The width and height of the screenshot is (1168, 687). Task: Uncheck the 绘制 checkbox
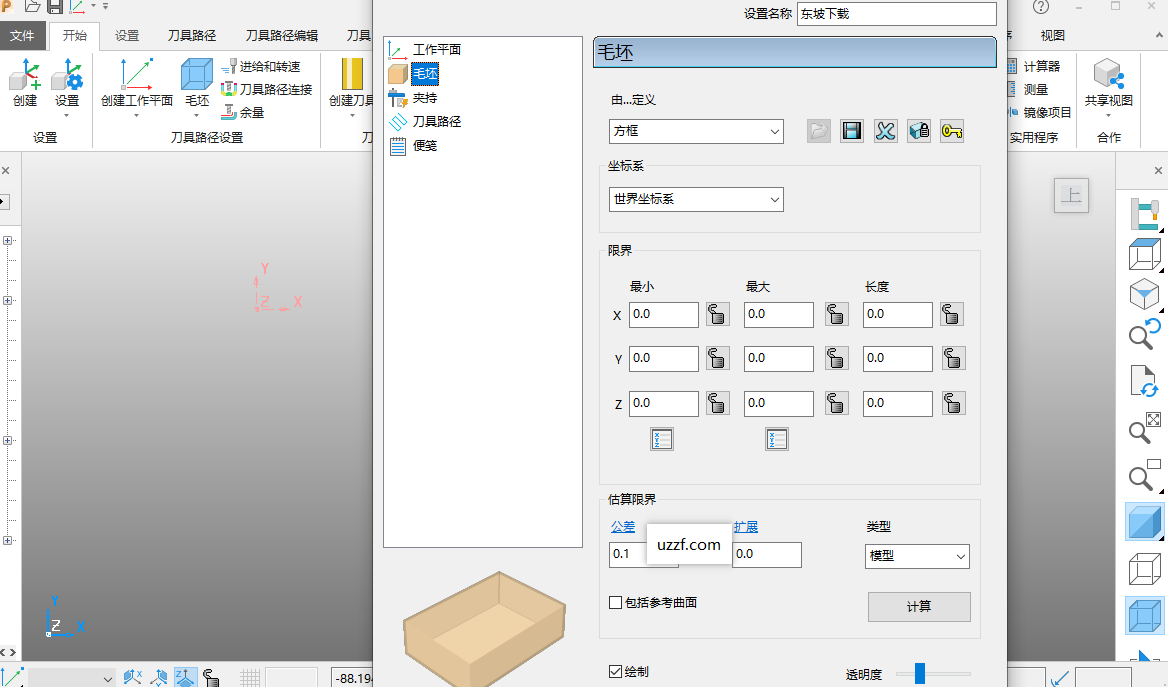(616, 671)
